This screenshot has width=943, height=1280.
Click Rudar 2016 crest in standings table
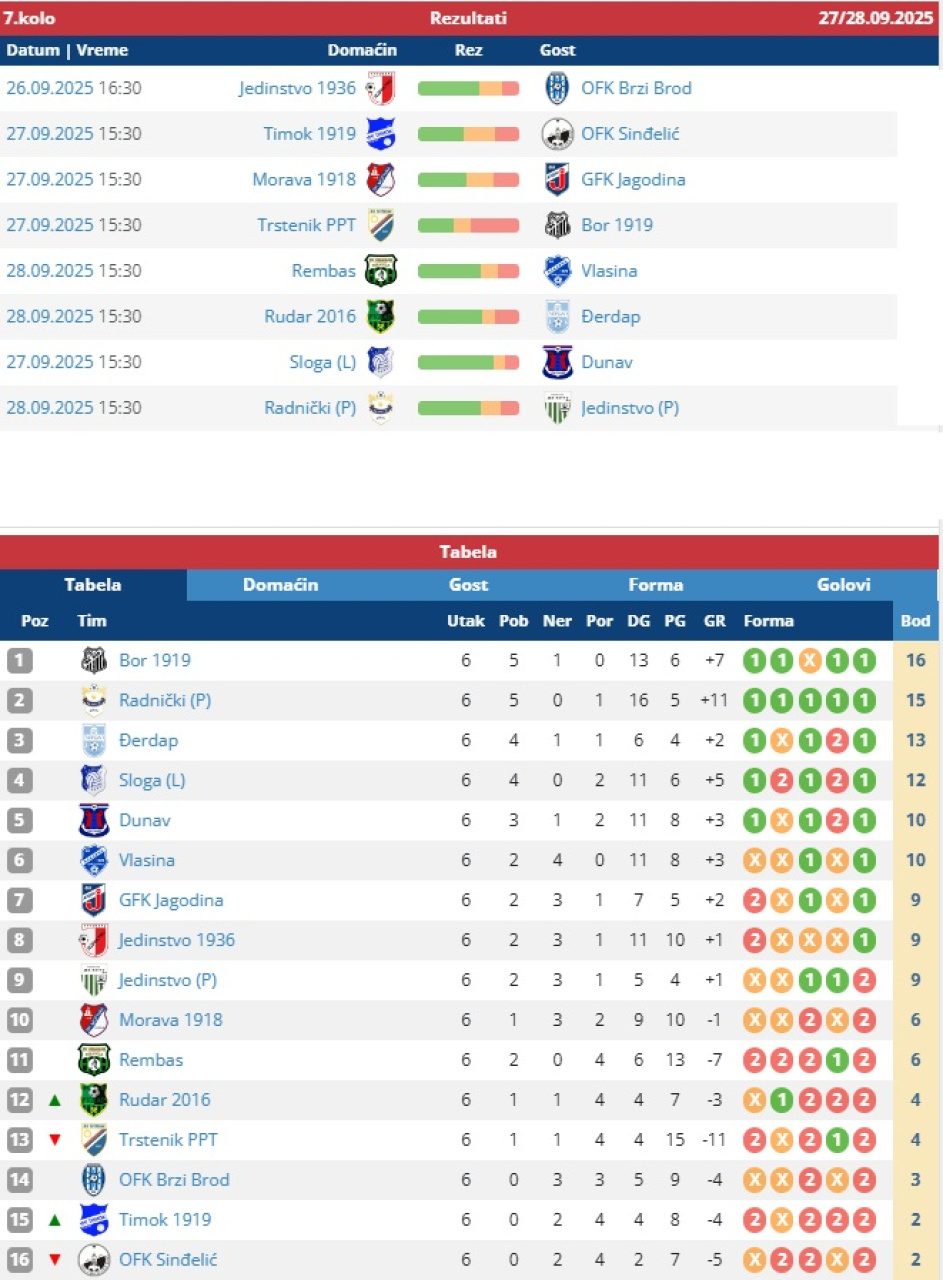(x=94, y=1100)
